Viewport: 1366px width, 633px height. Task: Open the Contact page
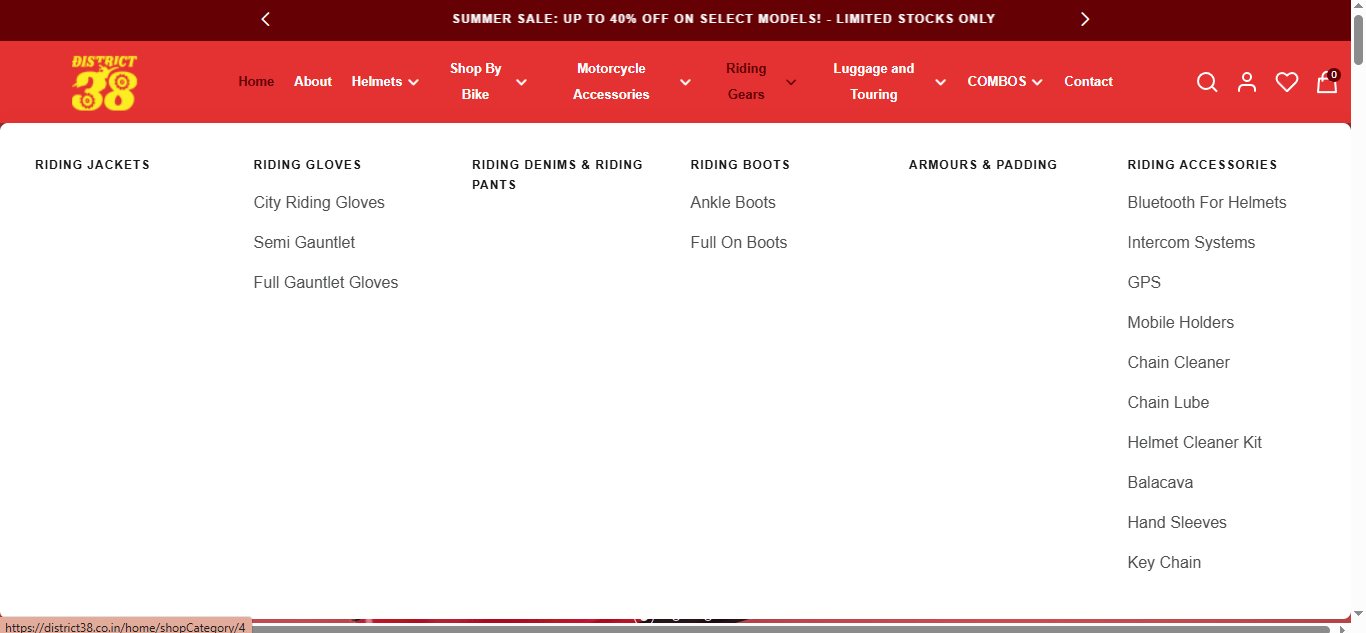(x=1088, y=82)
